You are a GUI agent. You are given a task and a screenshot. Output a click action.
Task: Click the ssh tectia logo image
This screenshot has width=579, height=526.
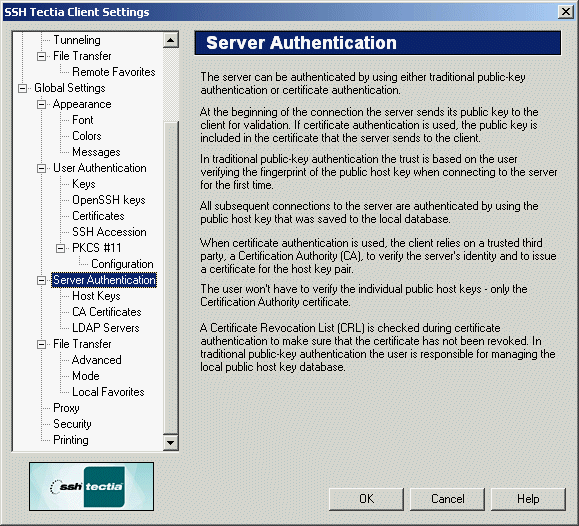pos(92,486)
